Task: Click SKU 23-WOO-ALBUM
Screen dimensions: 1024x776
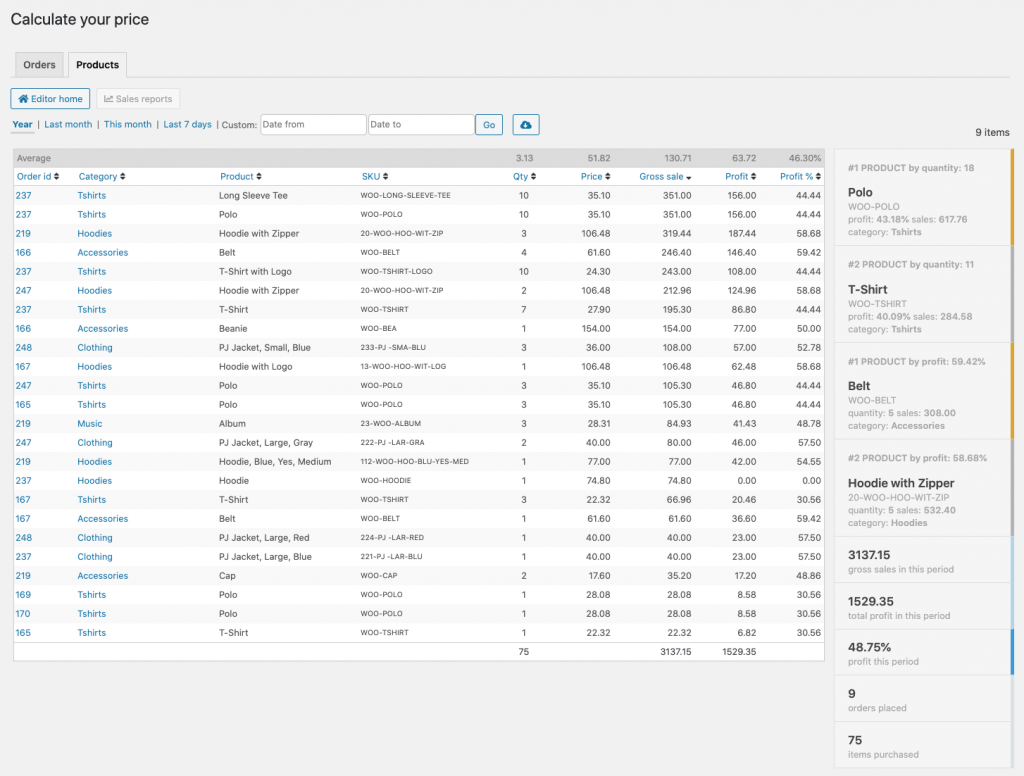Action: [x=391, y=423]
